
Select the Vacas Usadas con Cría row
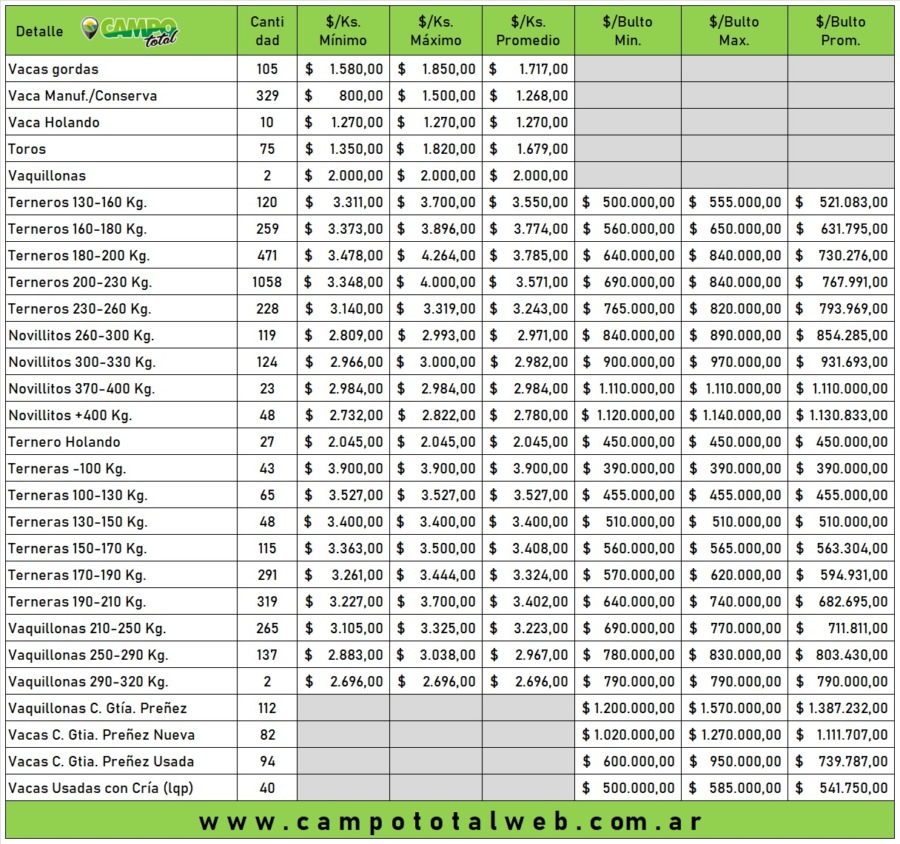coord(100,788)
